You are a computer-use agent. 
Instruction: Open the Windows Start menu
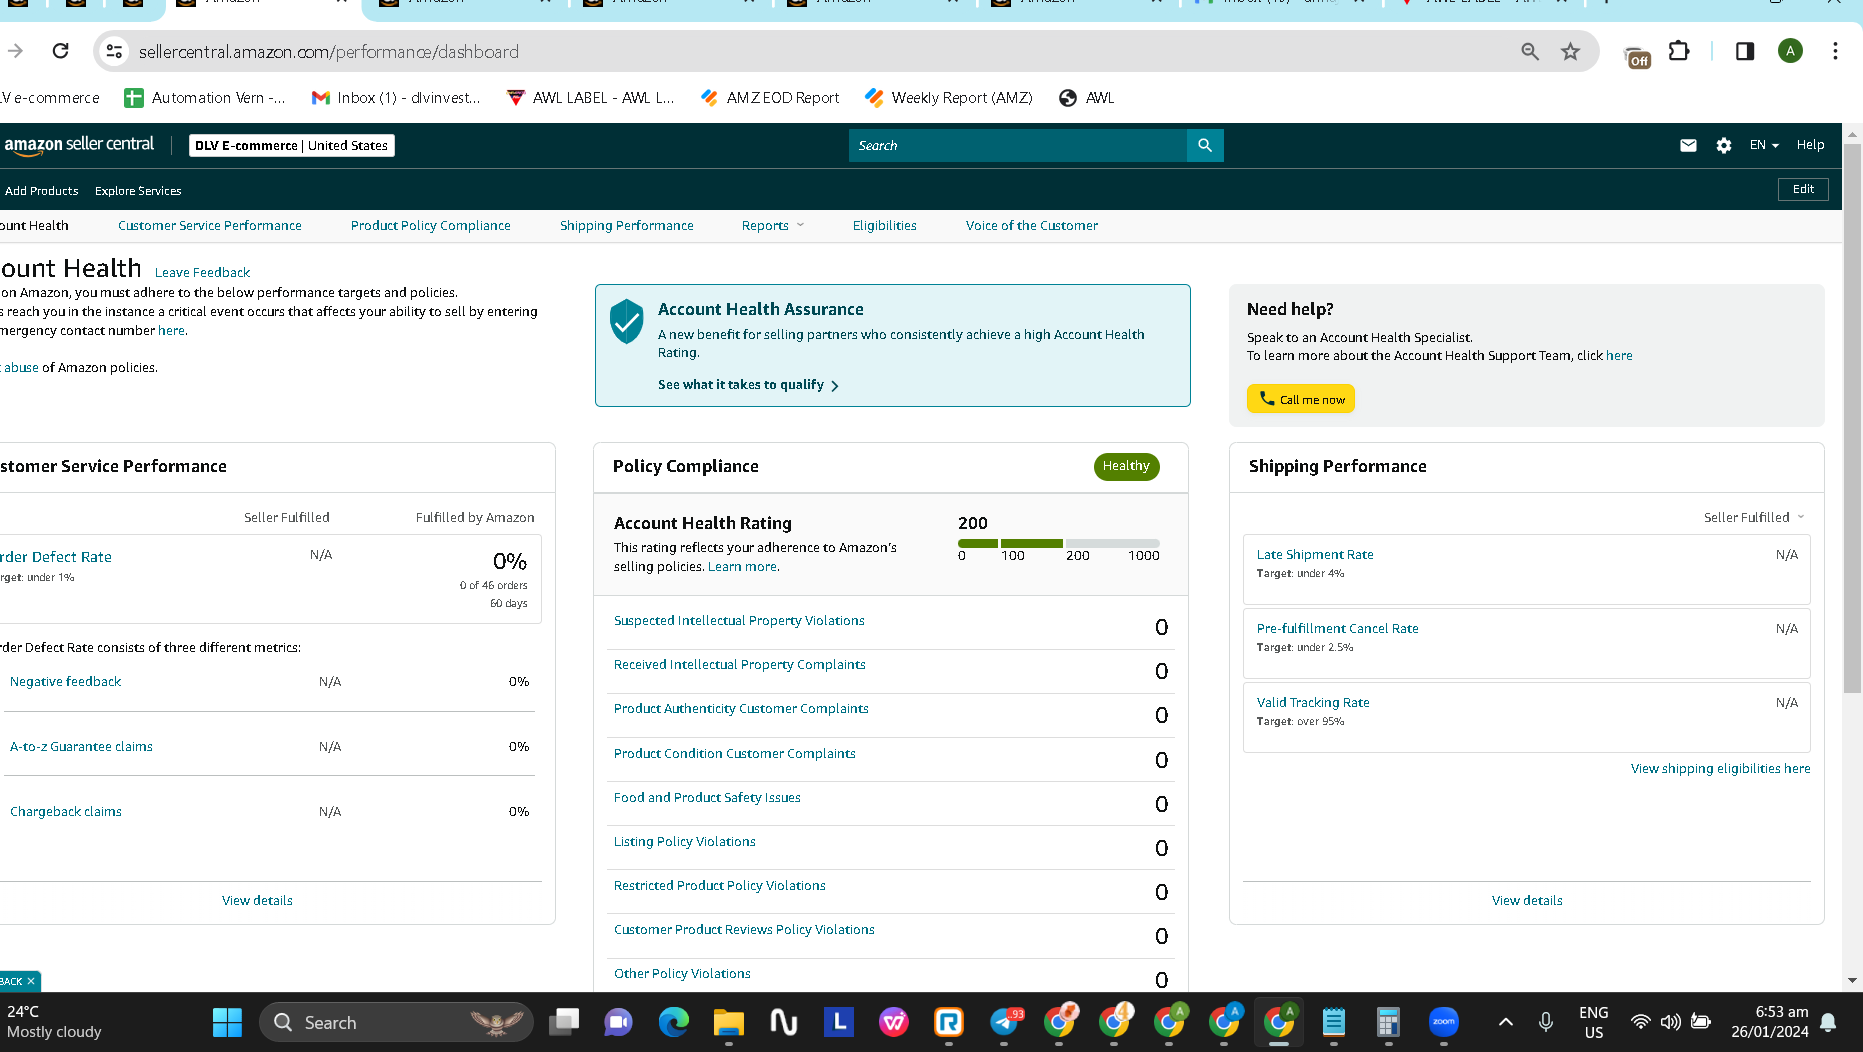227,1022
